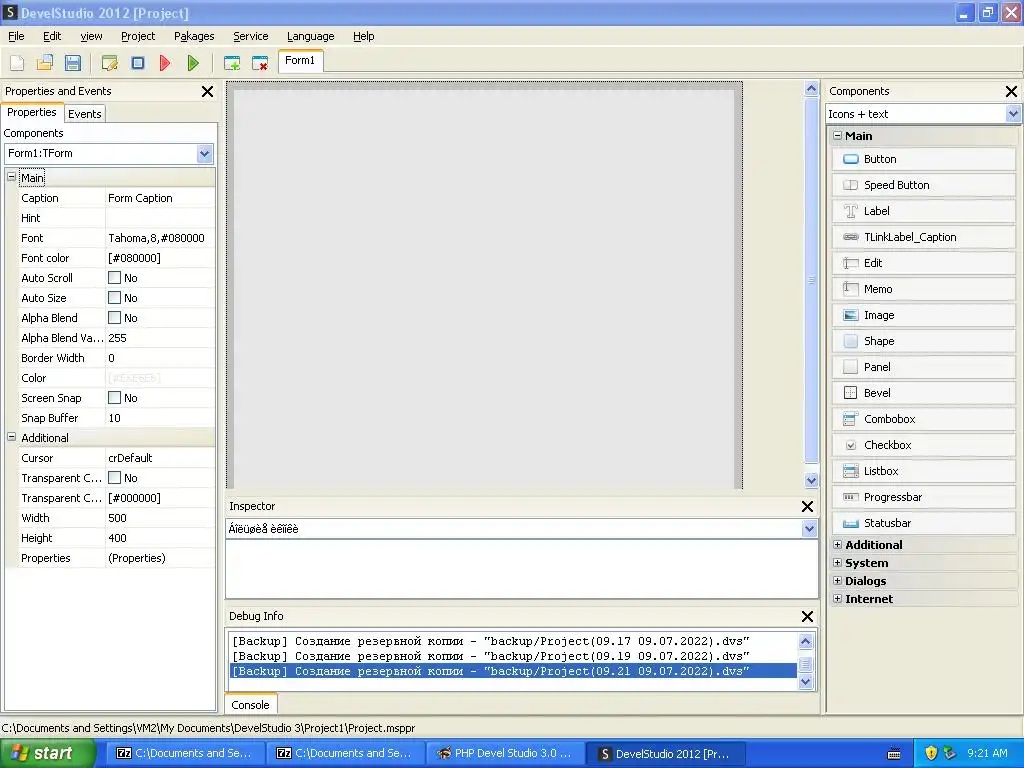Click the Save floppy disk icon
Viewport: 1024px width, 768px height.
pyautogui.click(x=72, y=63)
